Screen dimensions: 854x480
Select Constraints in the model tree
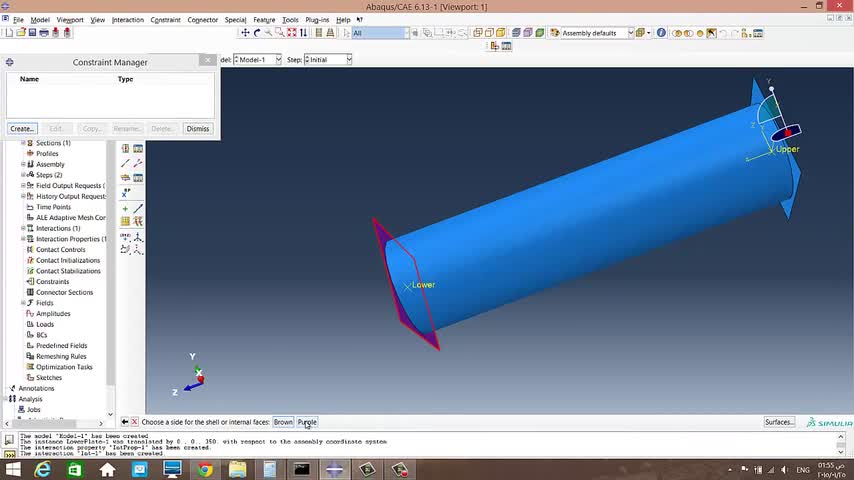(52, 282)
